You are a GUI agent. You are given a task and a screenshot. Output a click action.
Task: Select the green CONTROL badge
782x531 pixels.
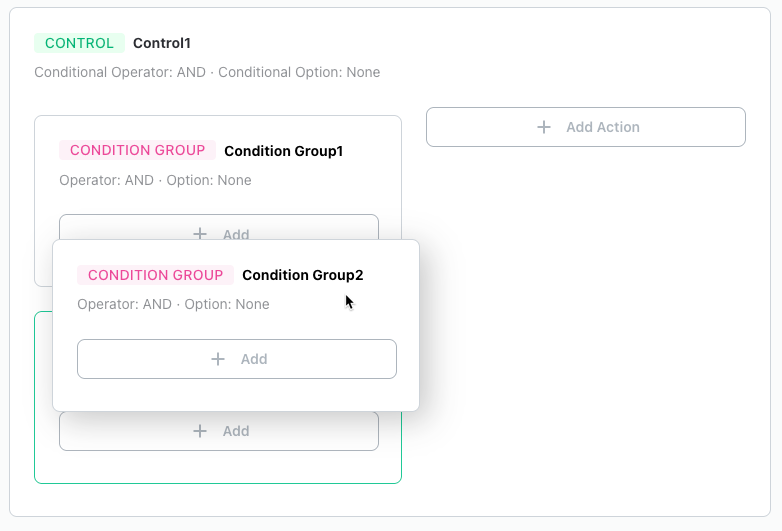pos(79,43)
